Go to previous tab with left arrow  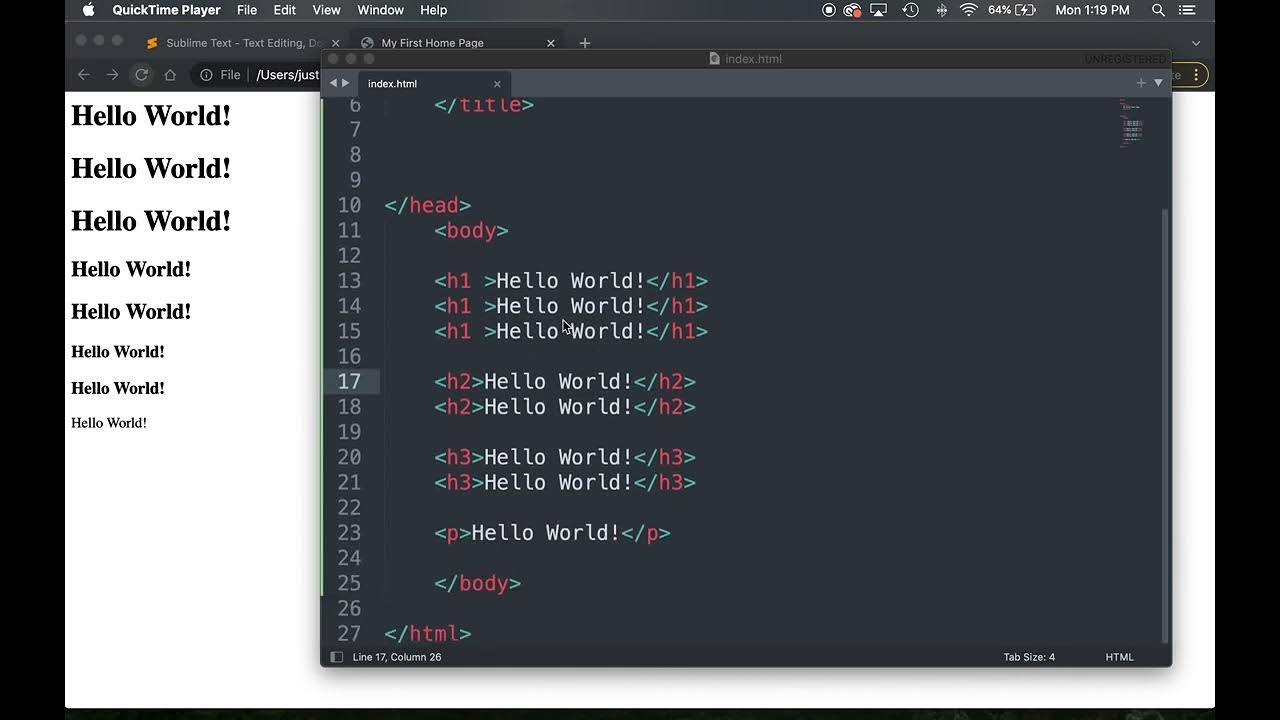click(334, 84)
